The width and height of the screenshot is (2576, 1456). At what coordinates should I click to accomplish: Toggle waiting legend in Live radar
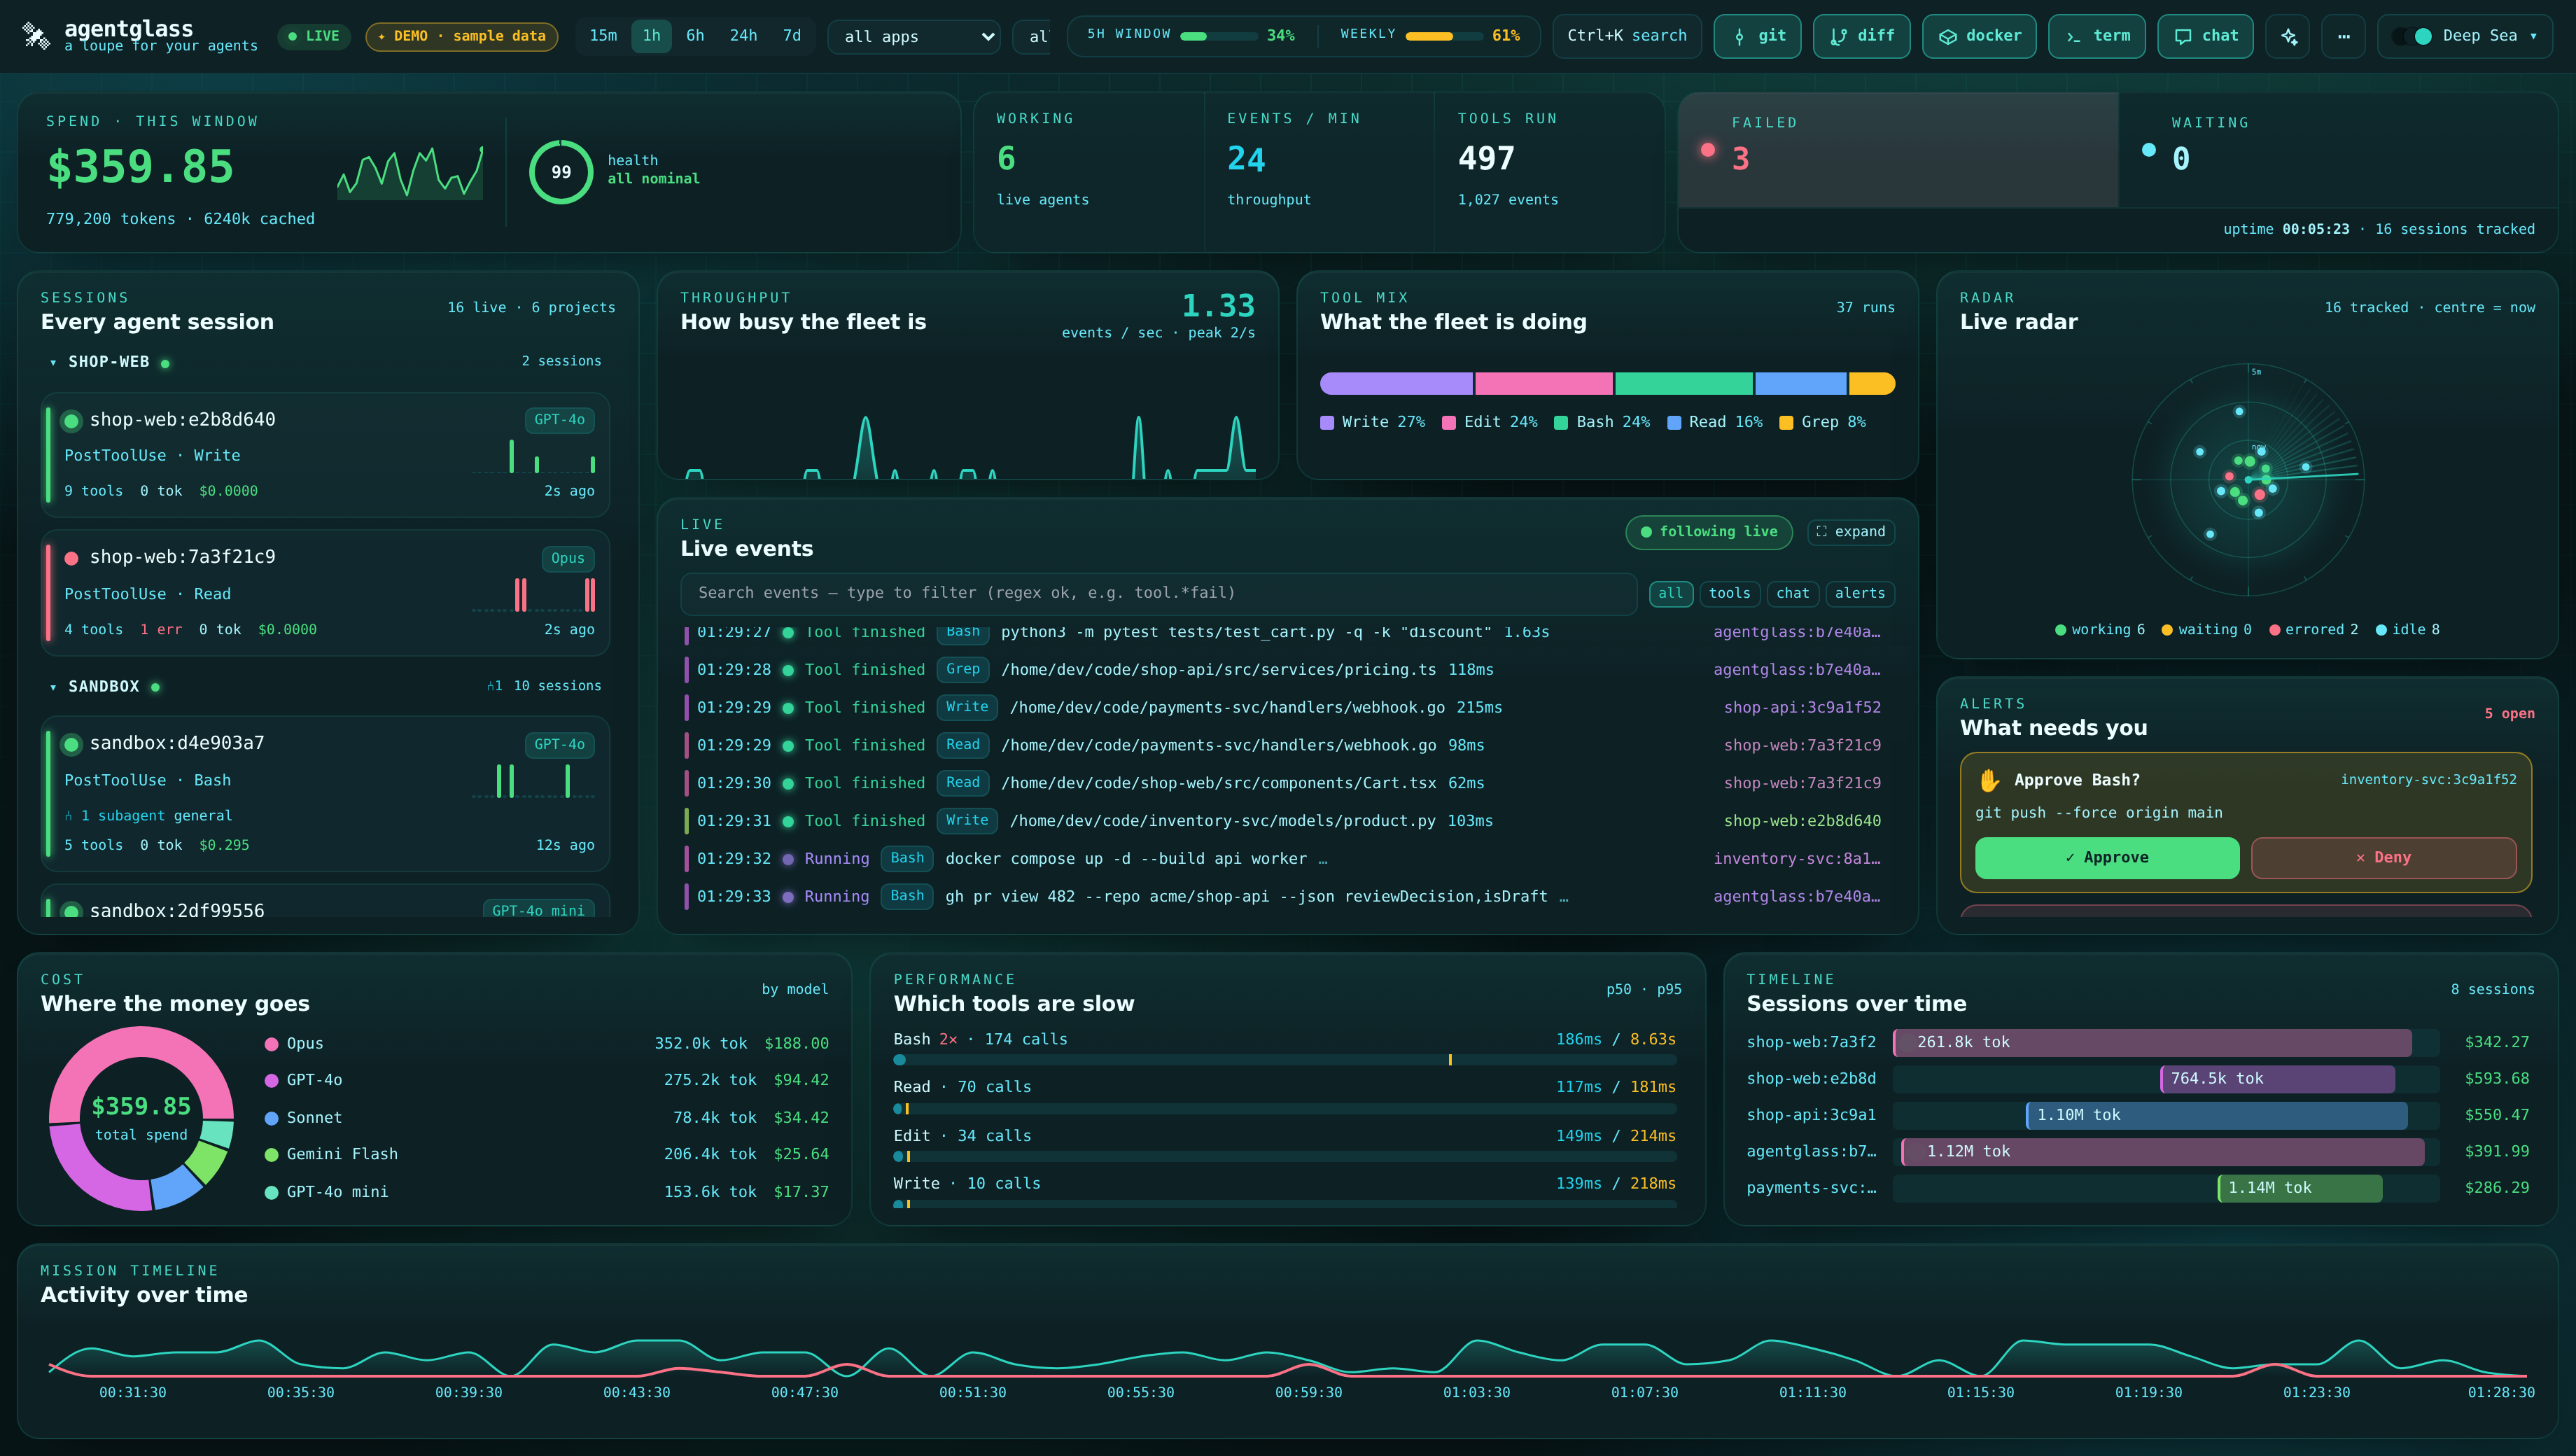coord(2206,629)
